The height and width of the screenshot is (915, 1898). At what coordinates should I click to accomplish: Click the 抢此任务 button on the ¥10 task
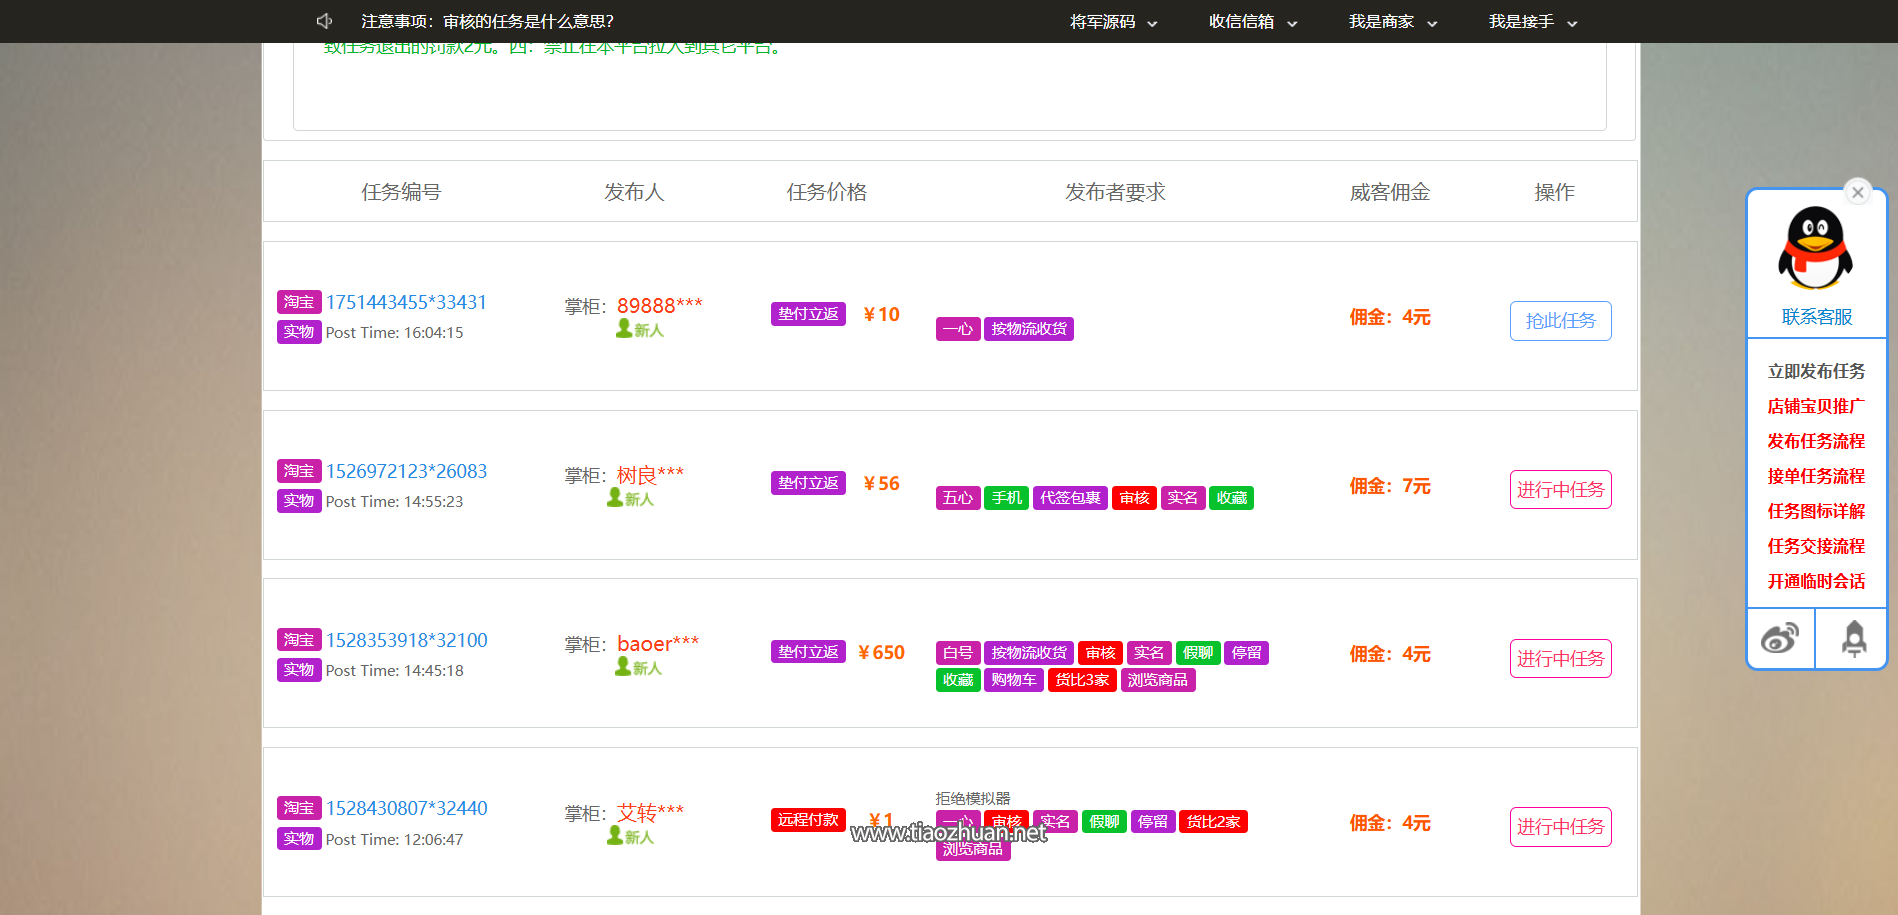pyautogui.click(x=1560, y=320)
